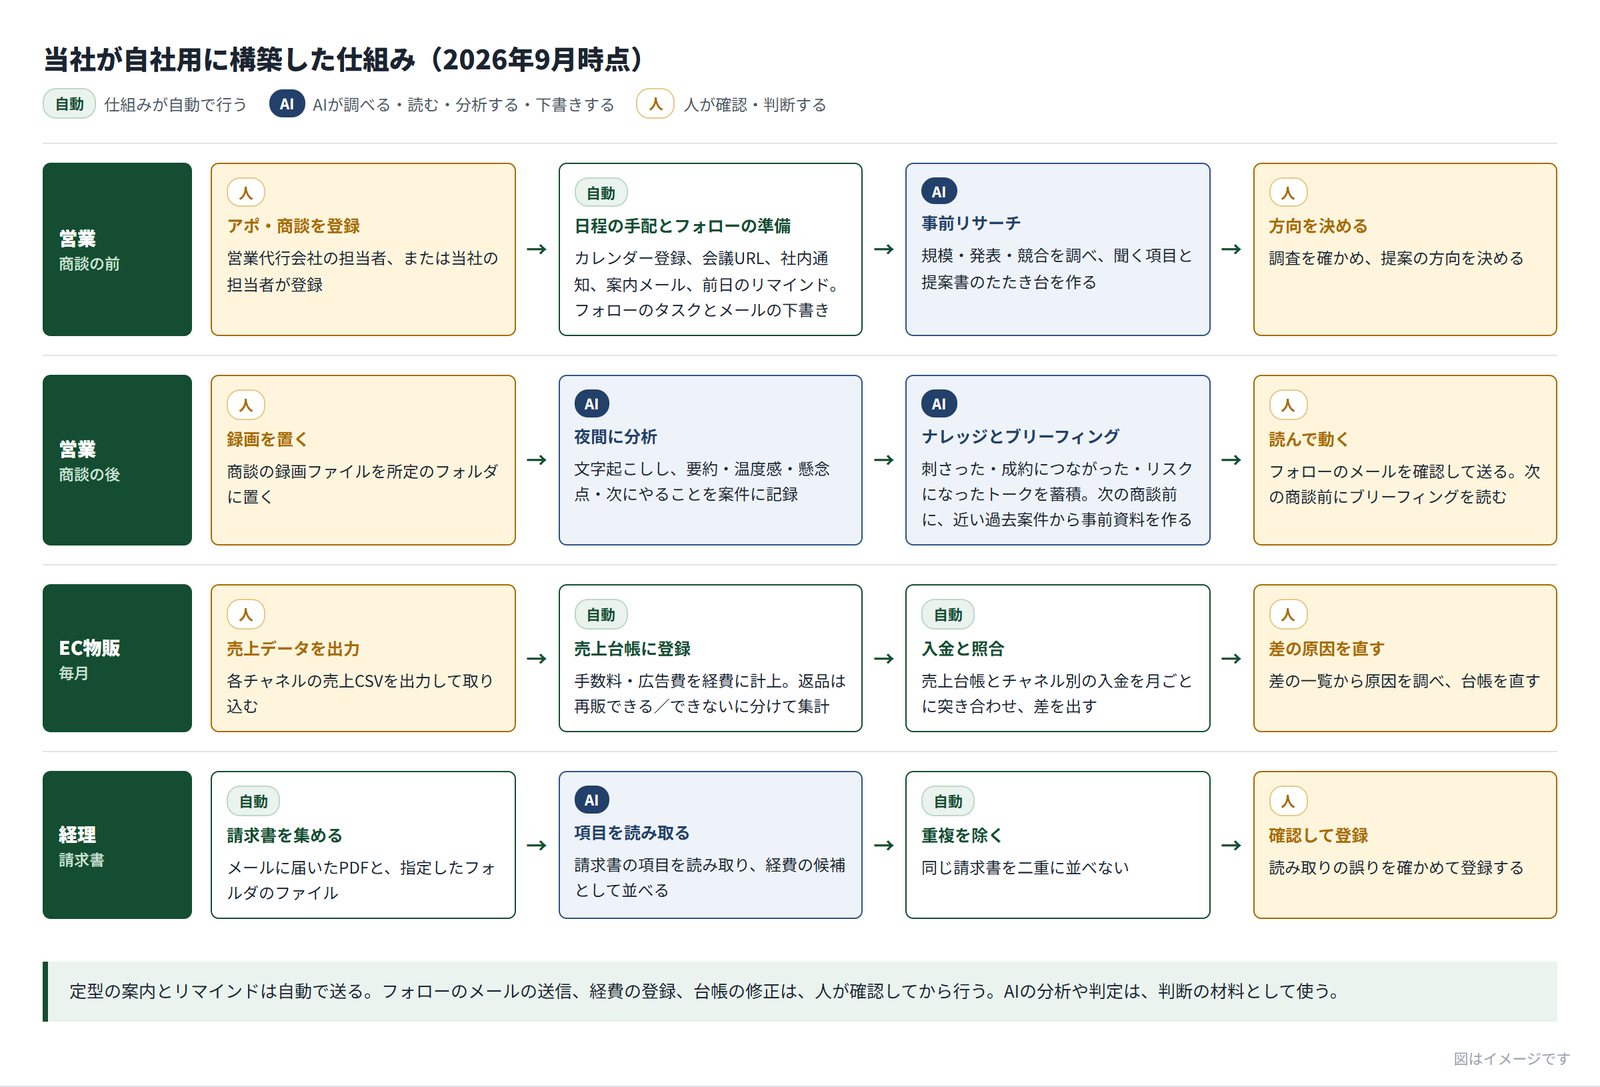Click the 自動 badge on 日程の手配とフォローの準備 card
Image resolution: width=1600 pixels, height=1087 pixels.
pos(601,192)
